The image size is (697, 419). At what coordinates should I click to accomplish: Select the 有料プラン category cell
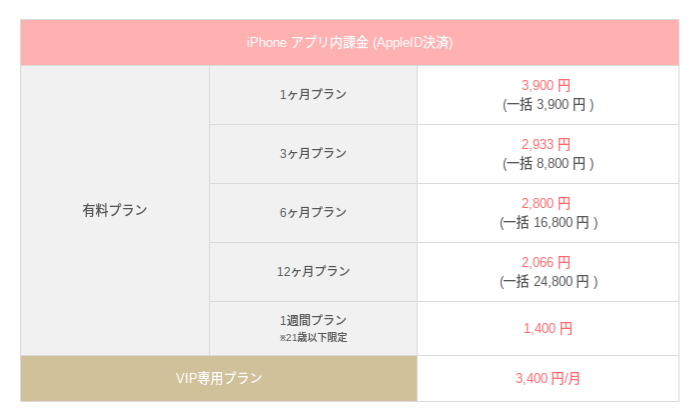click(114, 210)
